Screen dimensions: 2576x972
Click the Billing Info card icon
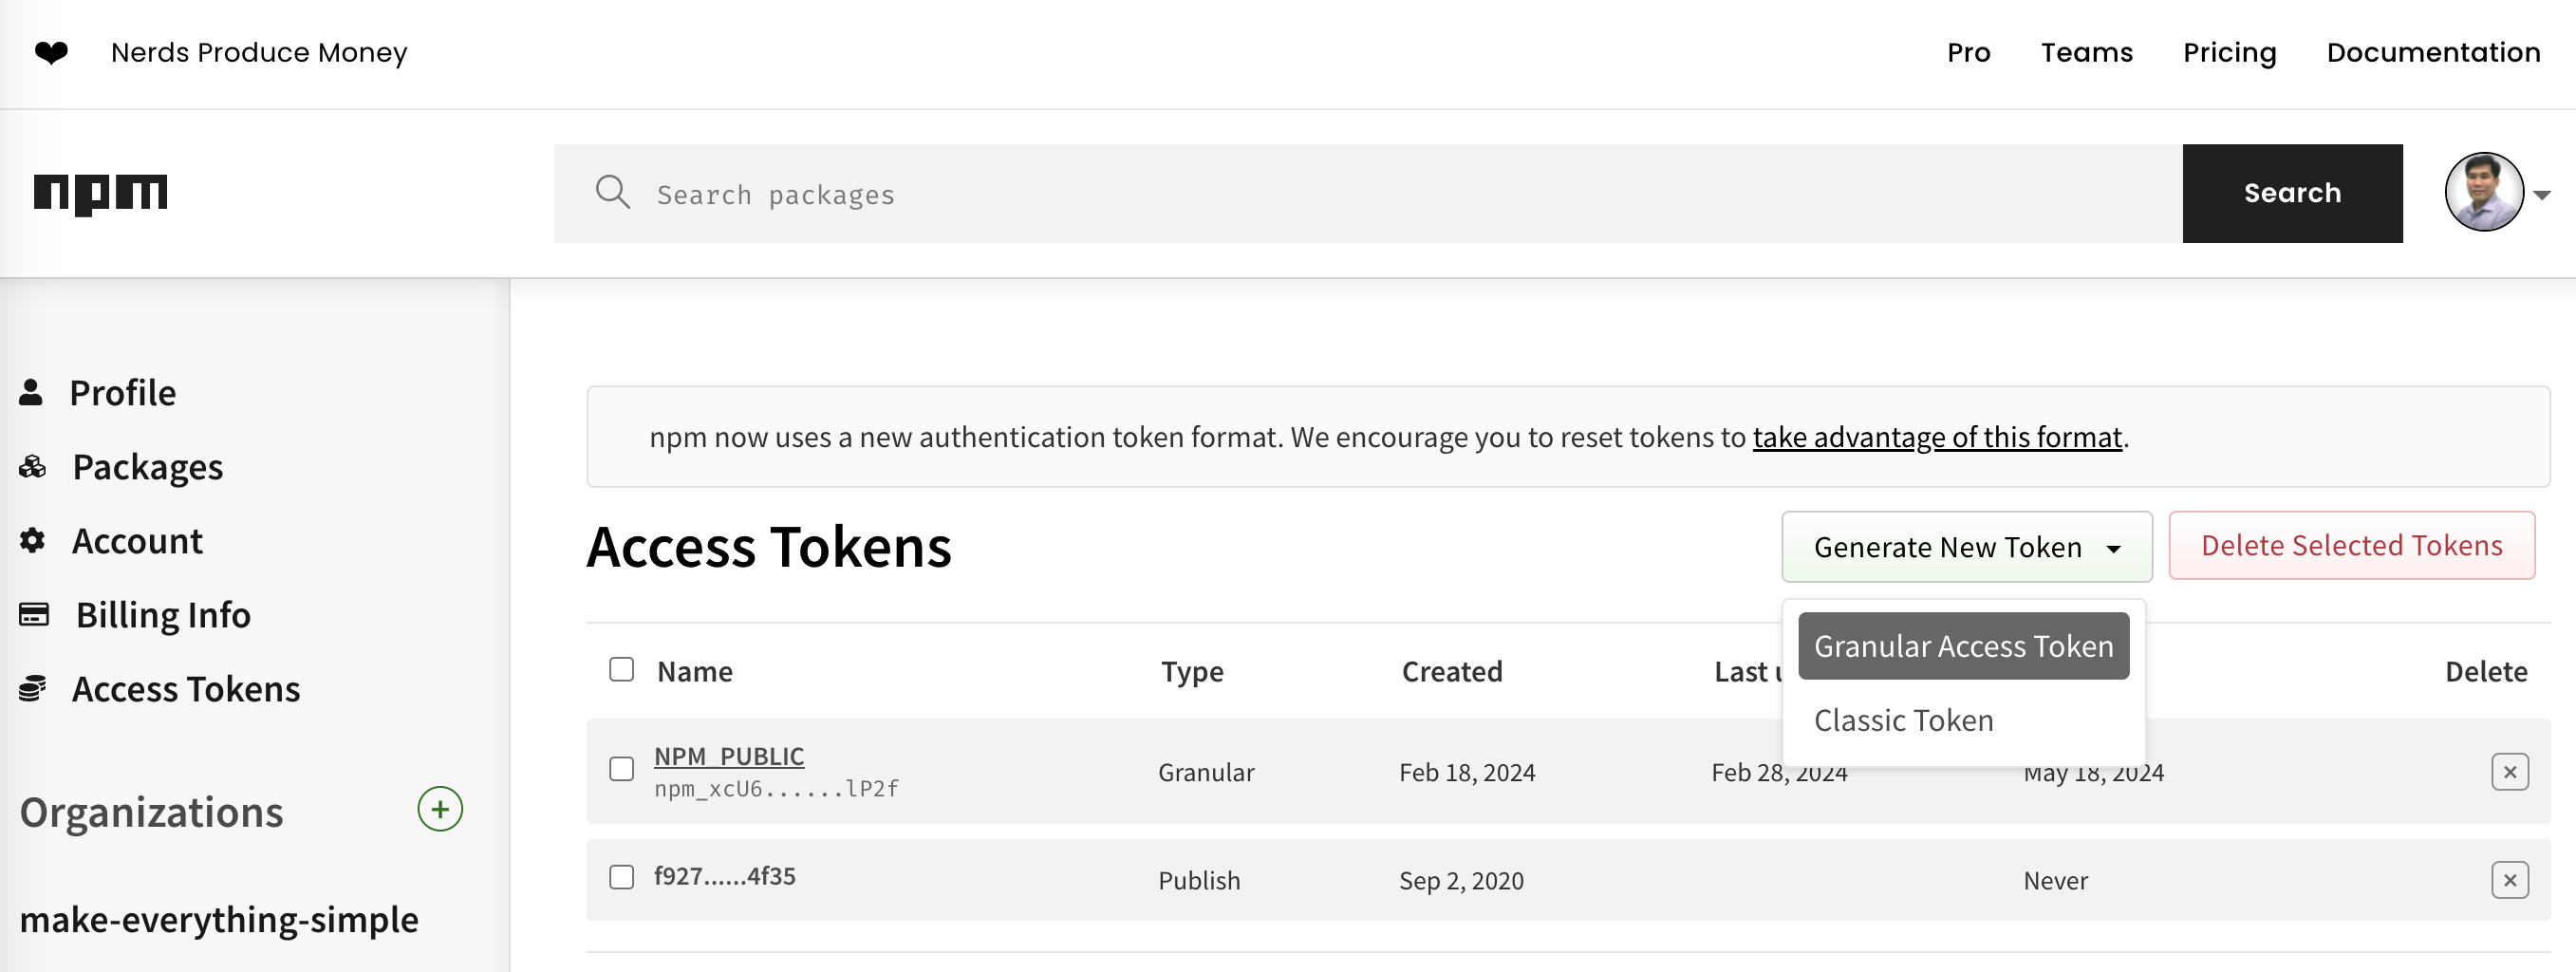click(34, 614)
